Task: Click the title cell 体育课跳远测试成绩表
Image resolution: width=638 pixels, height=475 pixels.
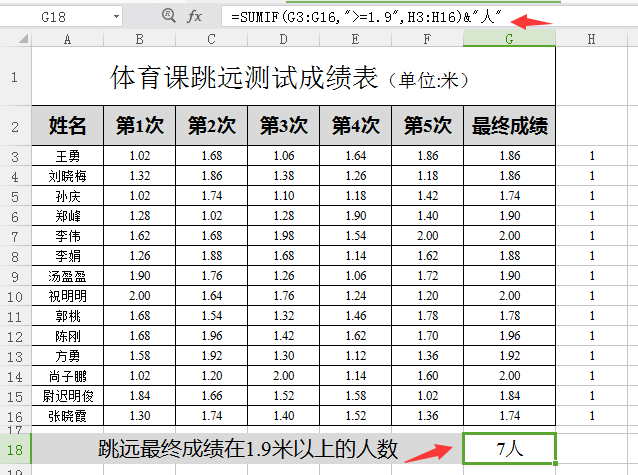Action: coord(293,77)
